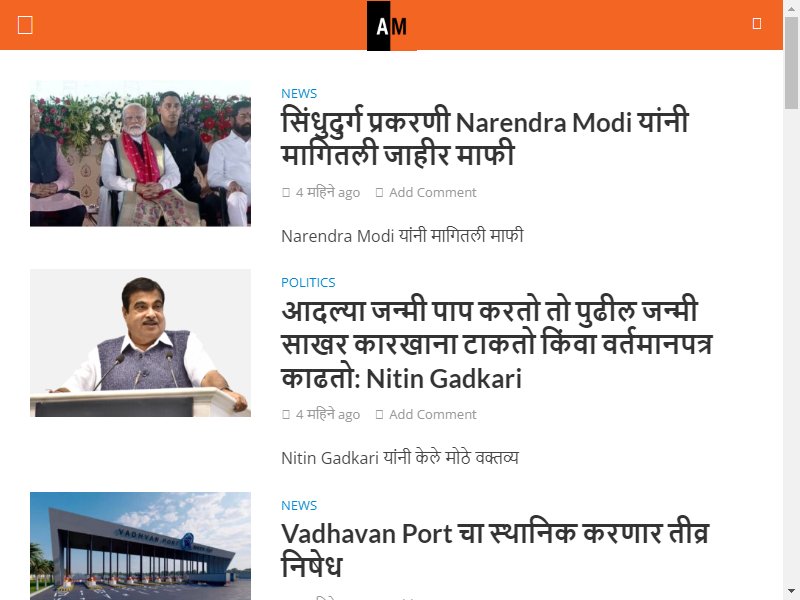Open the Narendra Modi apology headline
Viewport: 800px width, 600px height.
pyautogui.click(x=485, y=137)
